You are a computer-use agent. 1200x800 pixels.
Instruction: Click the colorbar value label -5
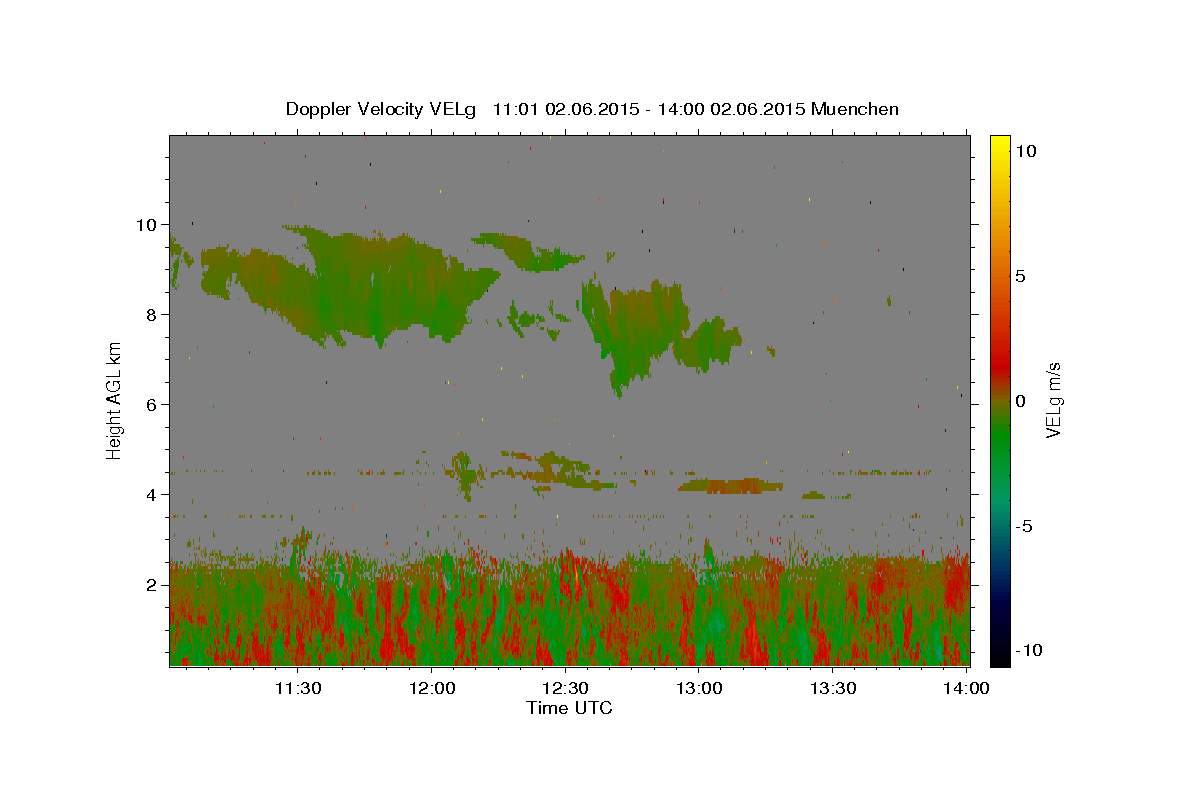click(1024, 526)
